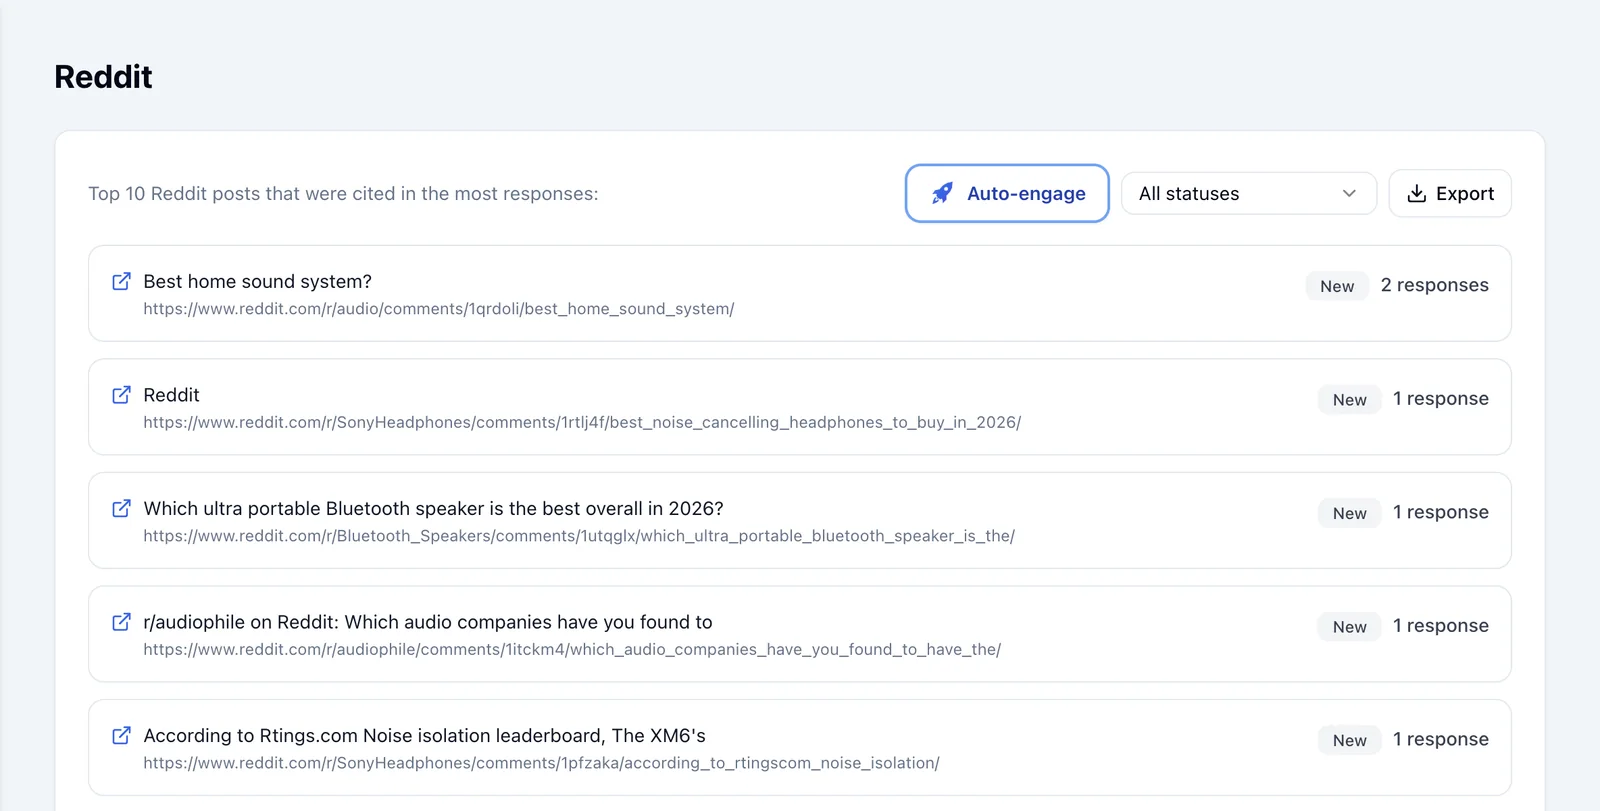This screenshot has height=811, width=1600.
Task: Open external link icon beside the Reddit post row
Action: (x=121, y=394)
